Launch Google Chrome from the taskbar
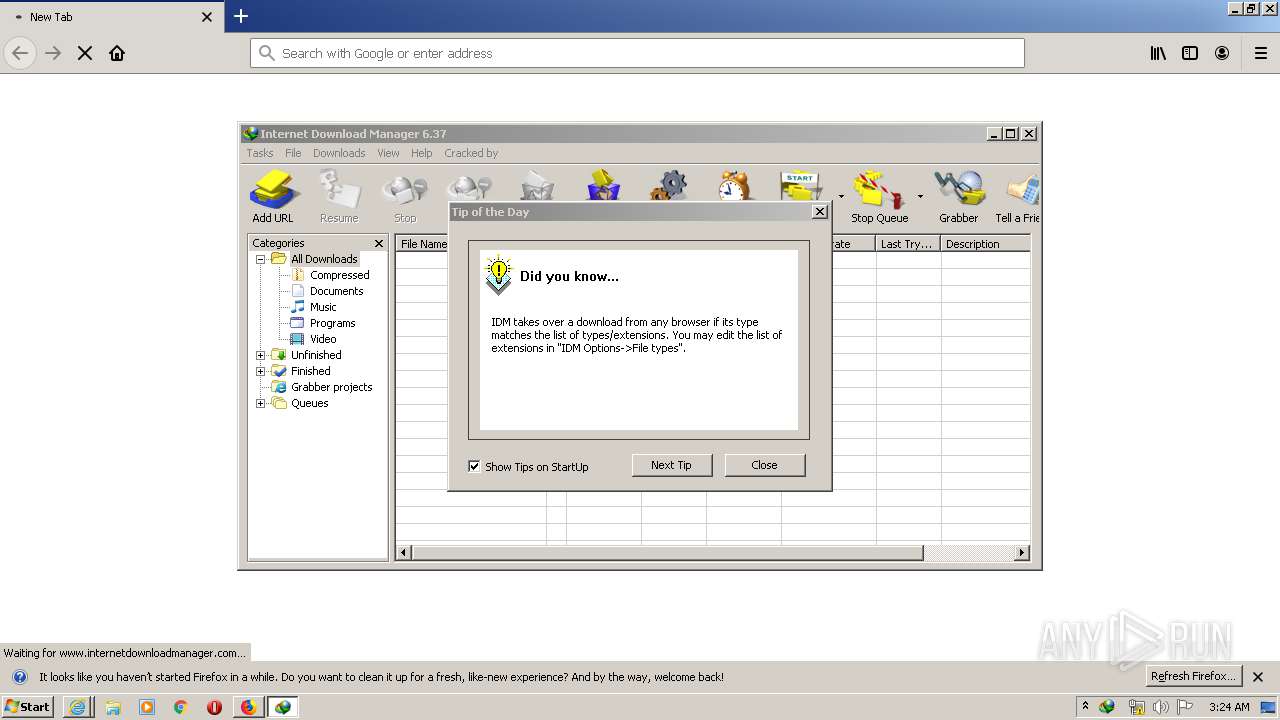The width and height of the screenshot is (1280, 720). tap(181, 707)
